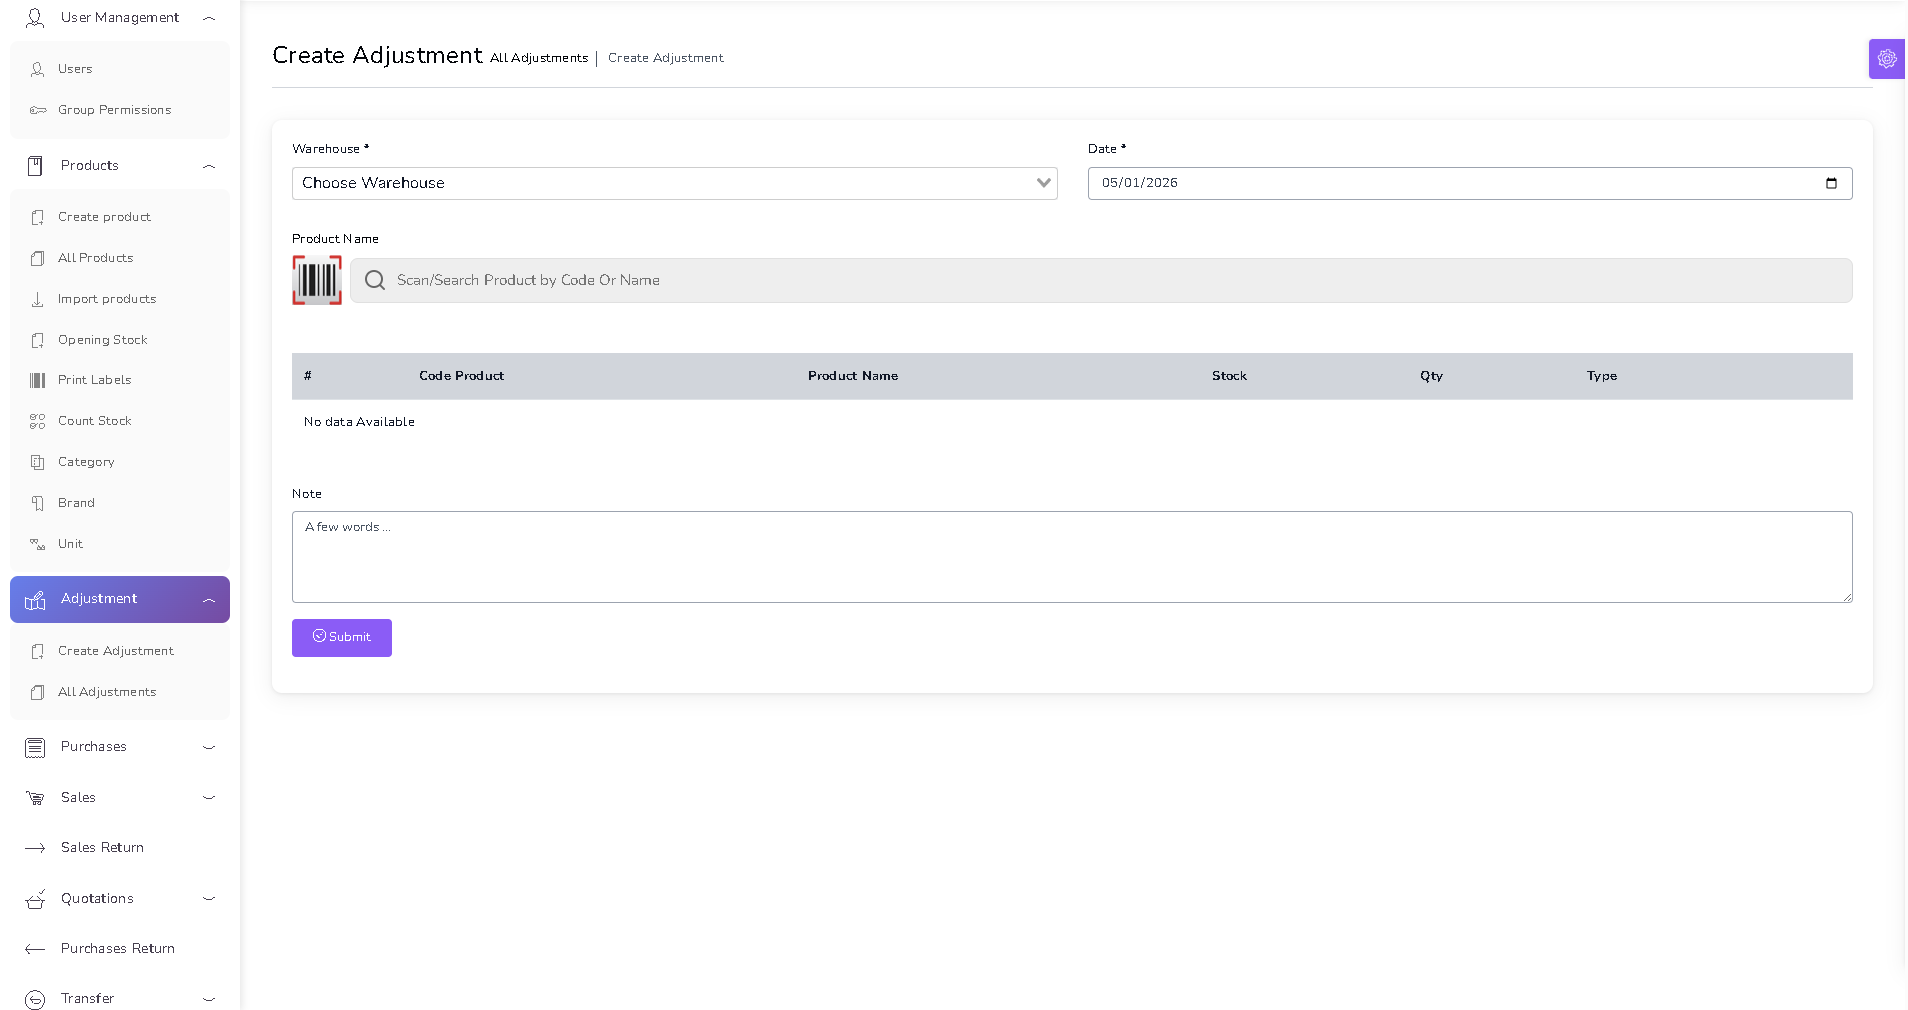Open the Choose Warehouse dropdown
Screen dimensions: 1908x1010
(x=674, y=183)
